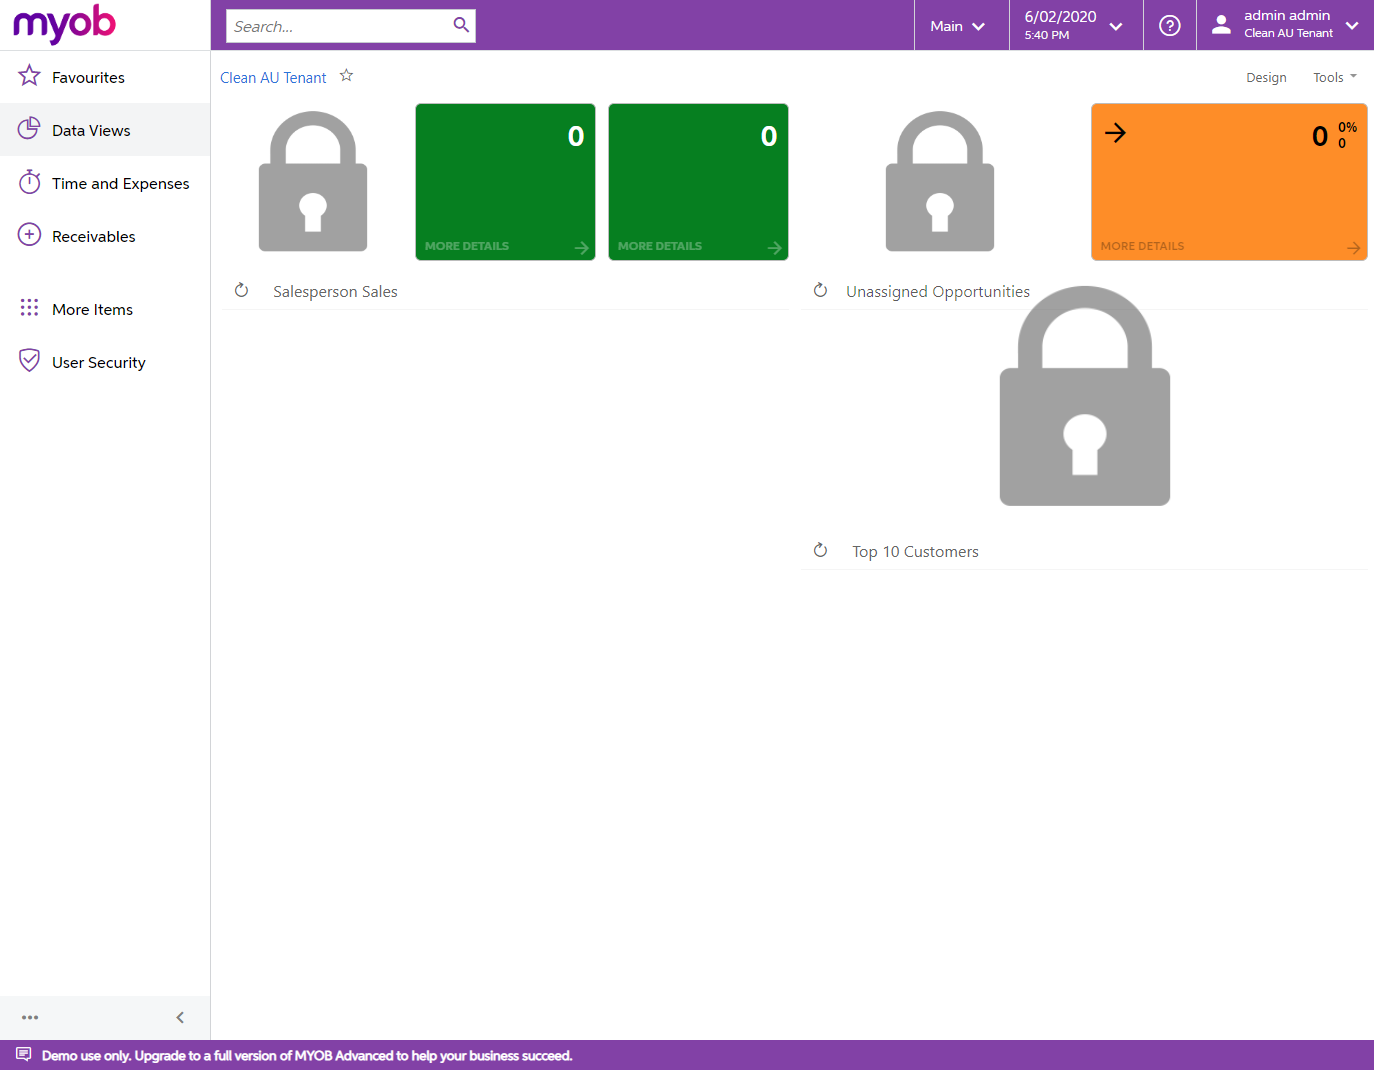Click the More Items grid dots icon
Image resolution: width=1374 pixels, height=1070 pixels.
(30, 308)
